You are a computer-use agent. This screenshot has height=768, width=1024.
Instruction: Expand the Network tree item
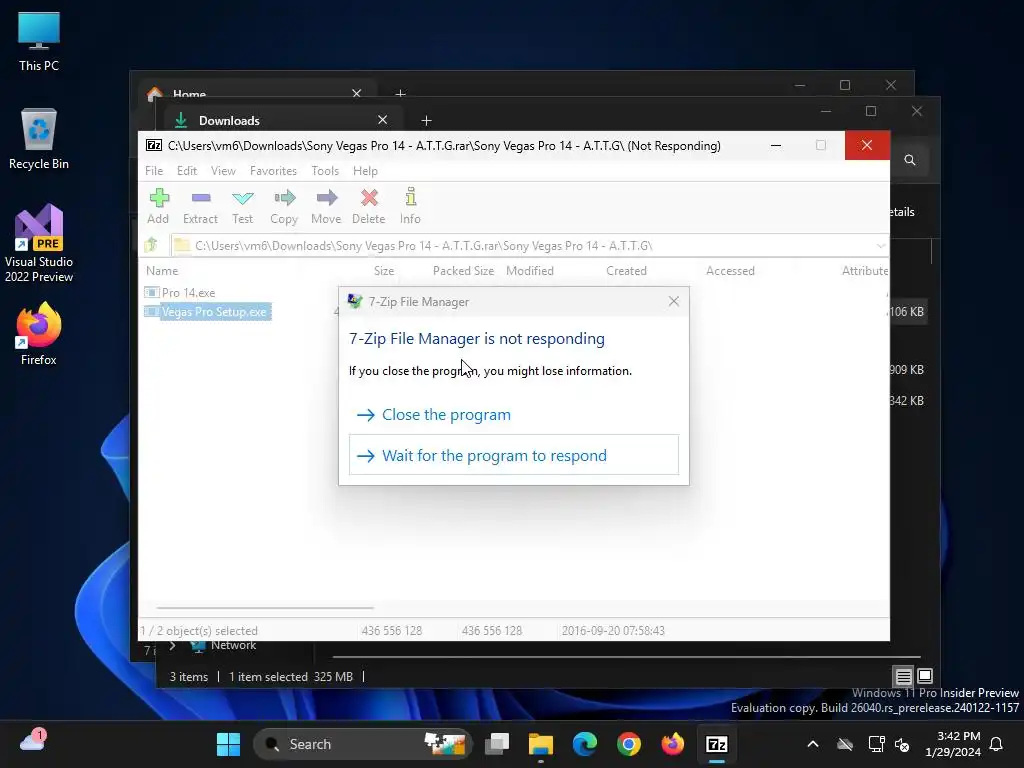tap(172, 645)
